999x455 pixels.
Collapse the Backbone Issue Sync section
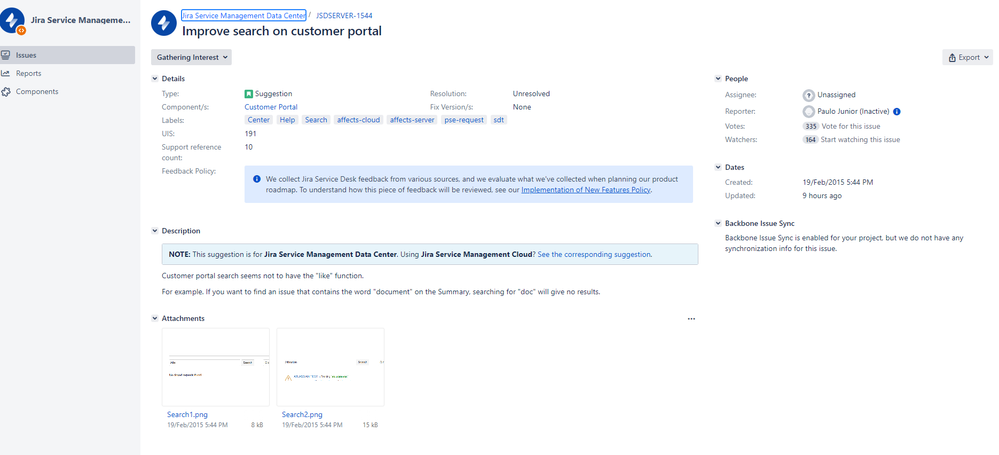pyautogui.click(x=718, y=224)
